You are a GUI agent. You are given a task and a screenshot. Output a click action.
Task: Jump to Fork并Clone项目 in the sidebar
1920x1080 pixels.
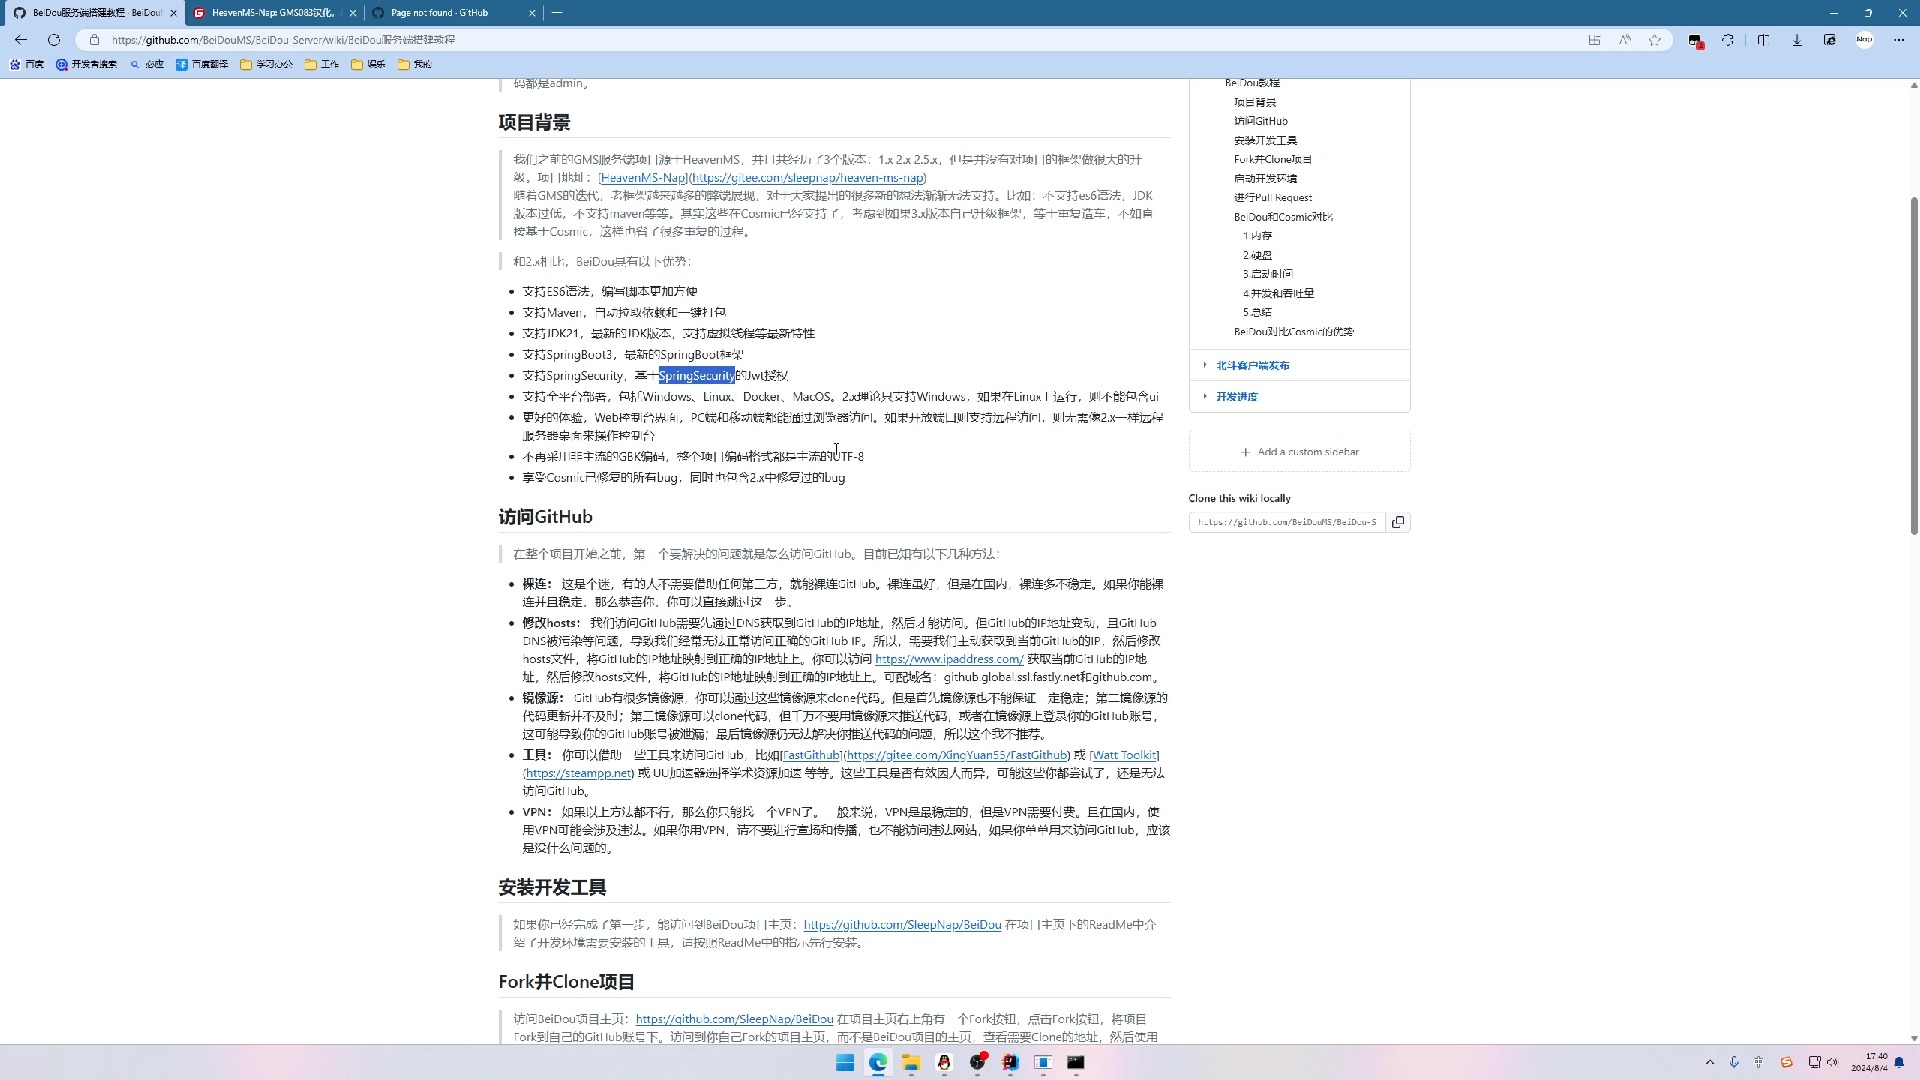[1273, 160]
